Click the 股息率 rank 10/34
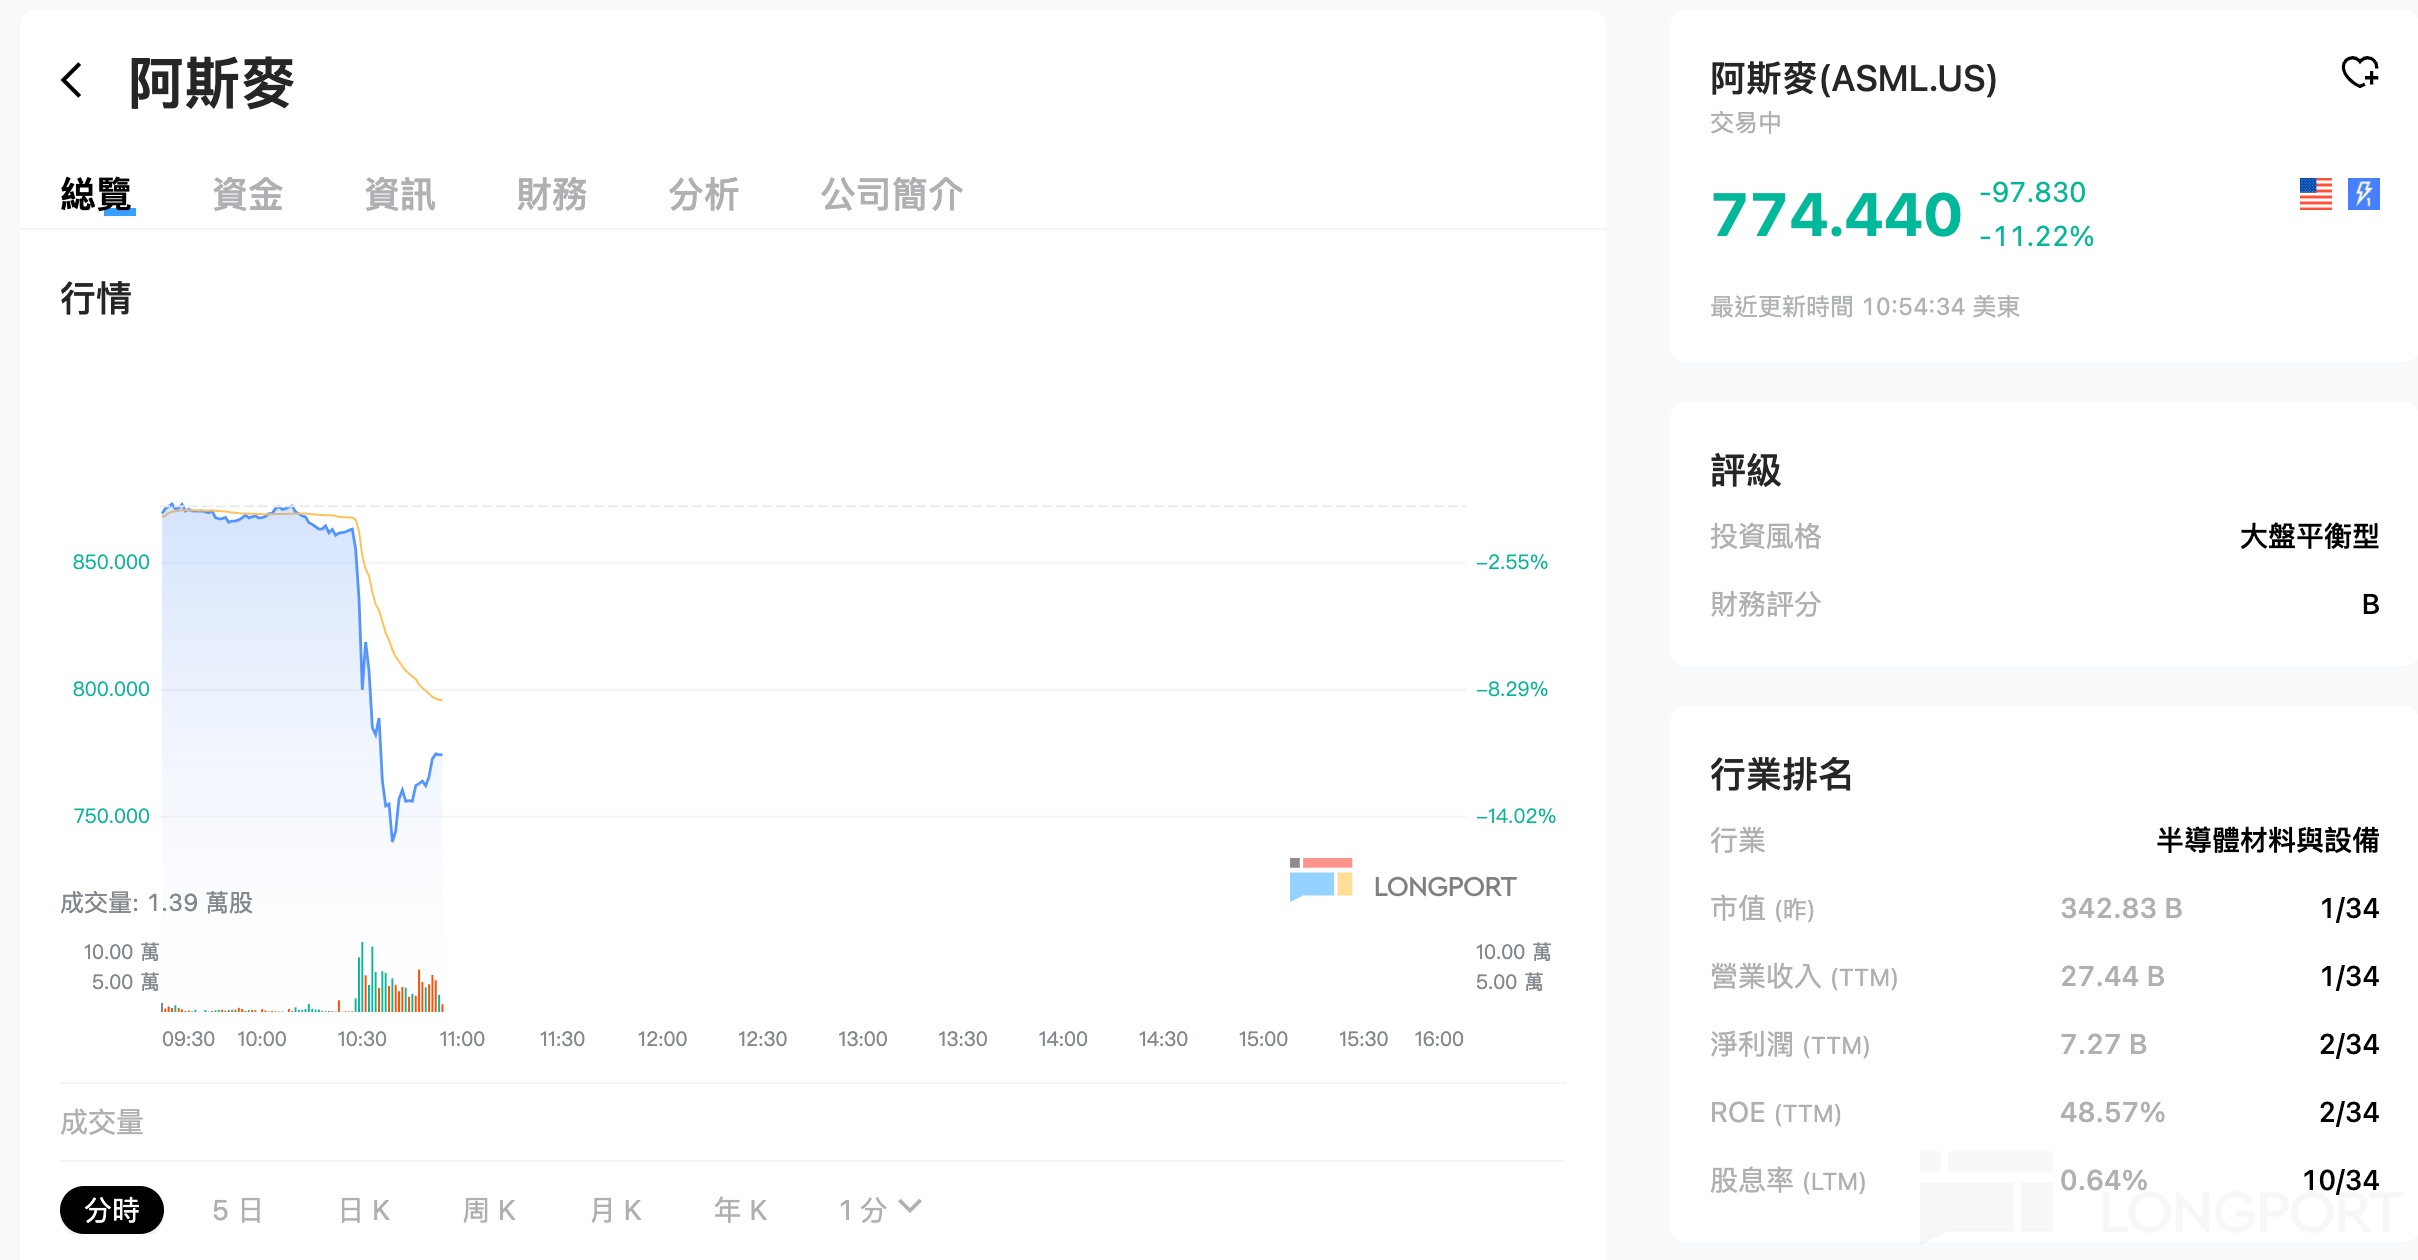 [2340, 1180]
